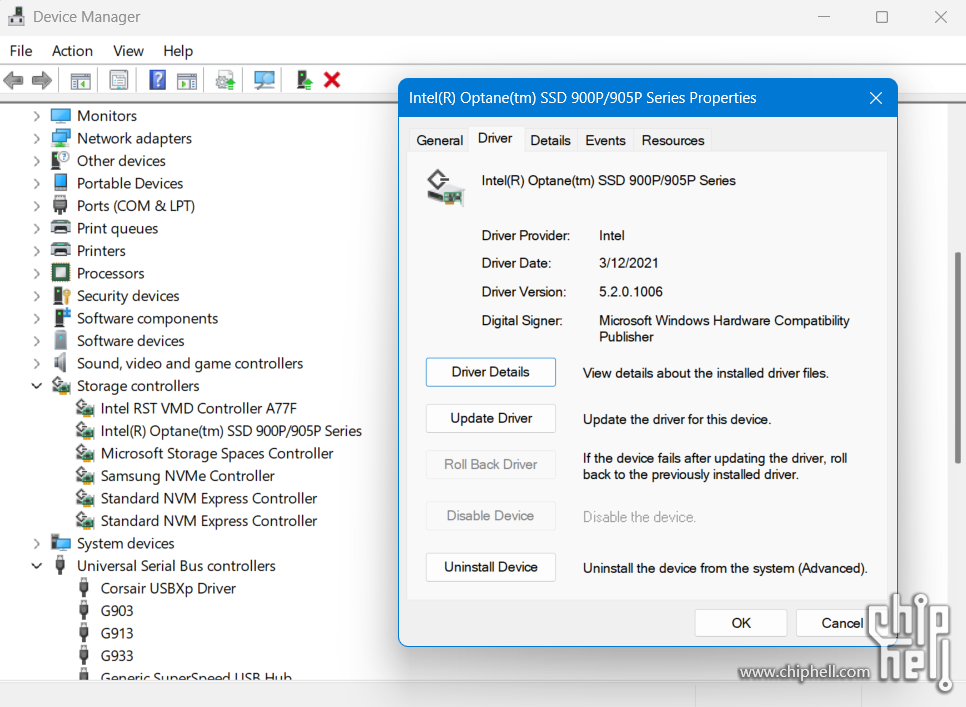Switch to the Details tab

pyautogui.click(x=550, y=140)
